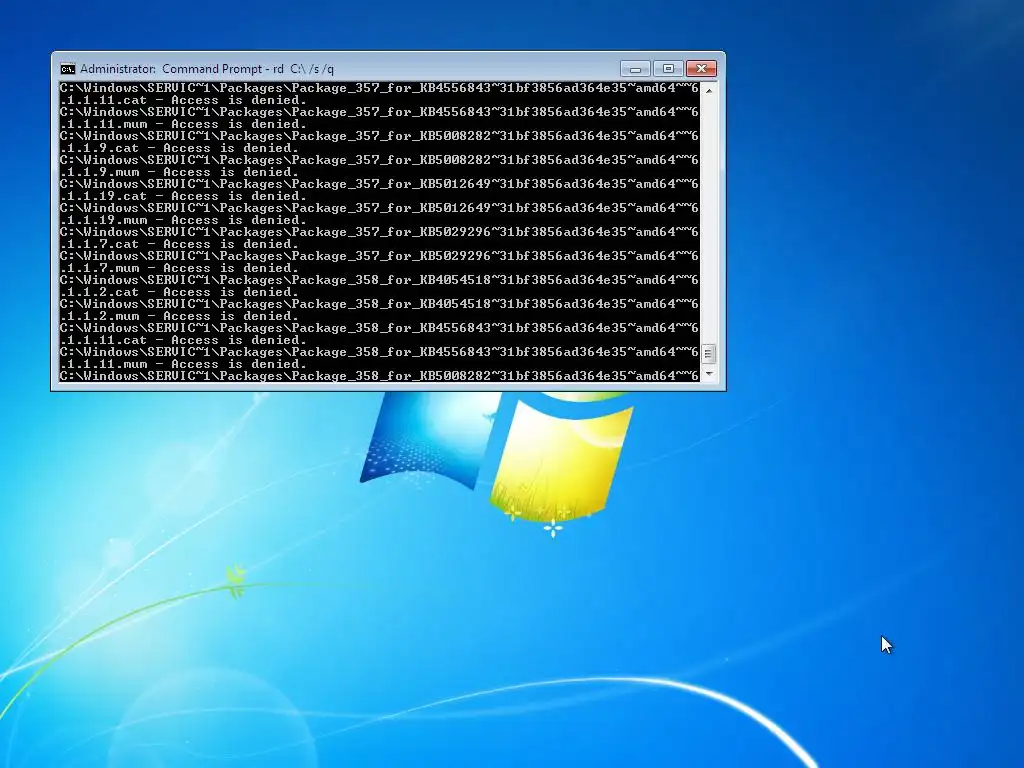Click the line '.1.1.7.mum - Access is denied.'
Image resolution: width=1024 pixels, height=768 pixels.
tap(179, 268)
